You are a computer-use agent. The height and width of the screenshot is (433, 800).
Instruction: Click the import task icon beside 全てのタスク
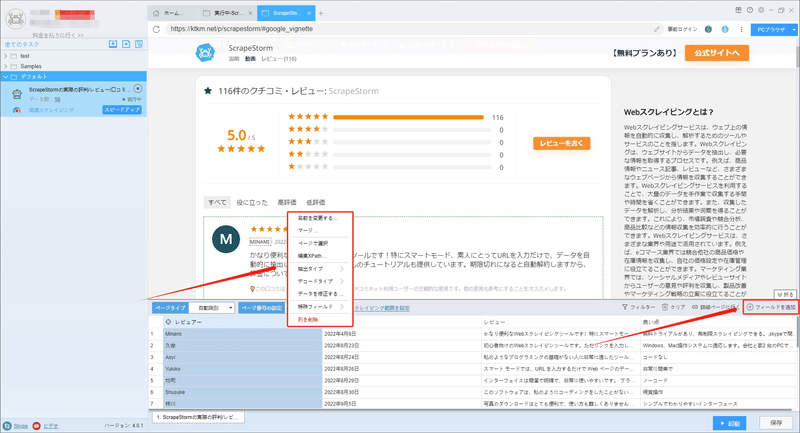(x=113, y=44)
